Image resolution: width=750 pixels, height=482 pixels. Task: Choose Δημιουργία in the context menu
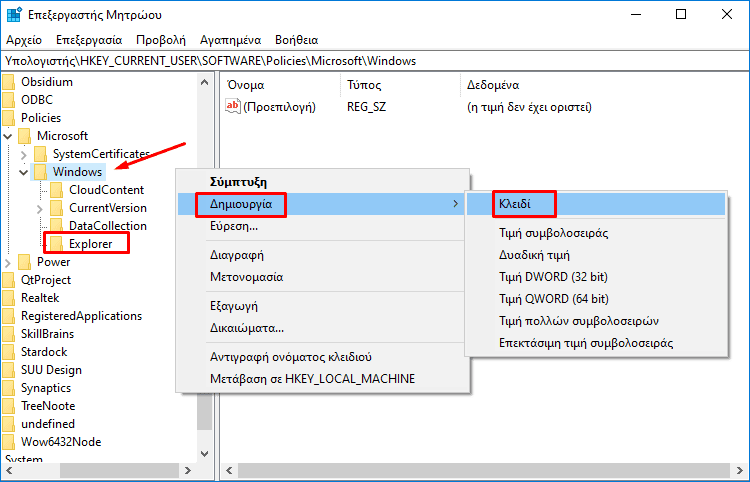pos(323,204)
